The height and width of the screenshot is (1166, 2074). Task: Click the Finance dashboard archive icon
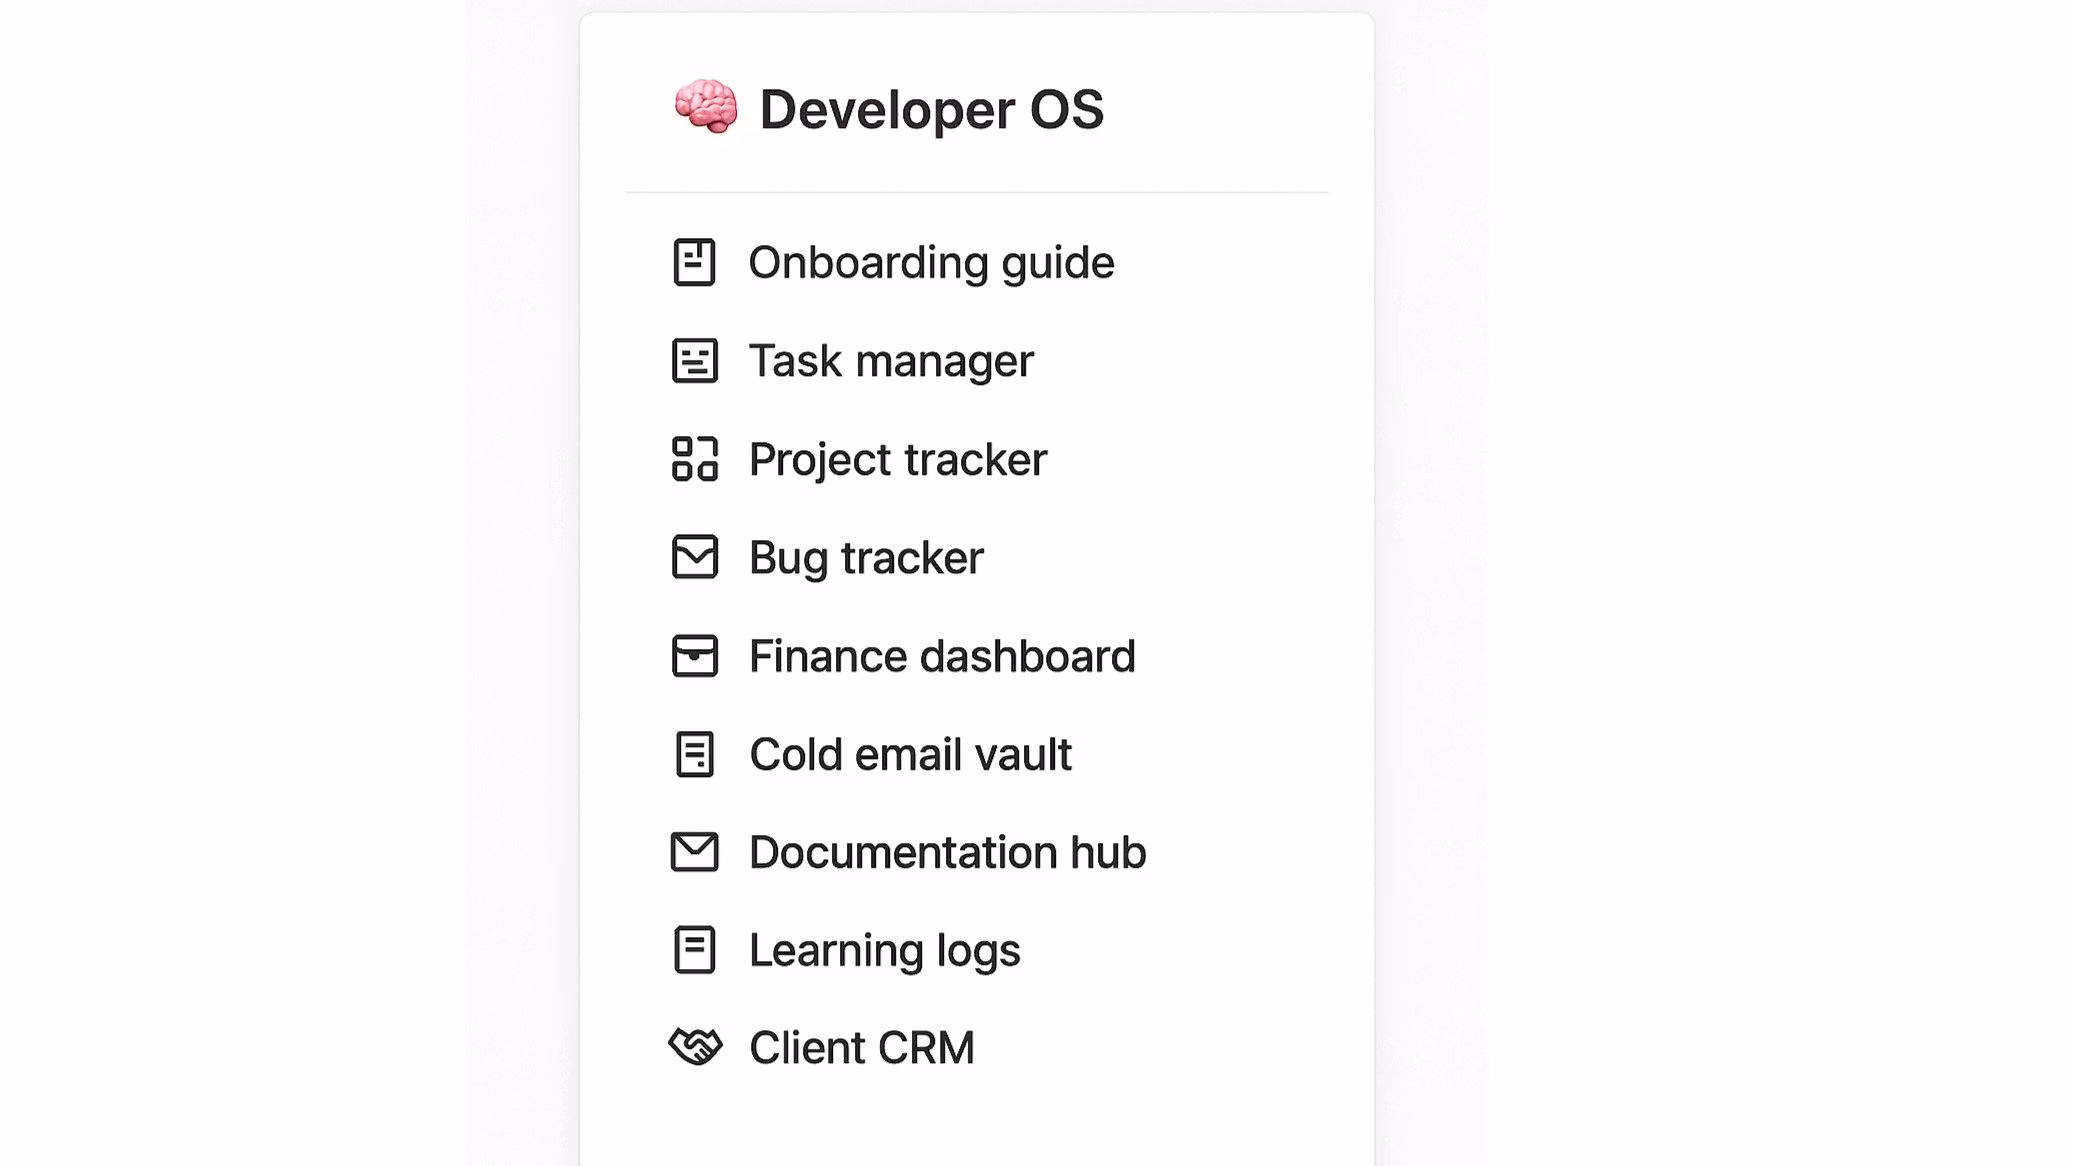[x=694, y=656]
